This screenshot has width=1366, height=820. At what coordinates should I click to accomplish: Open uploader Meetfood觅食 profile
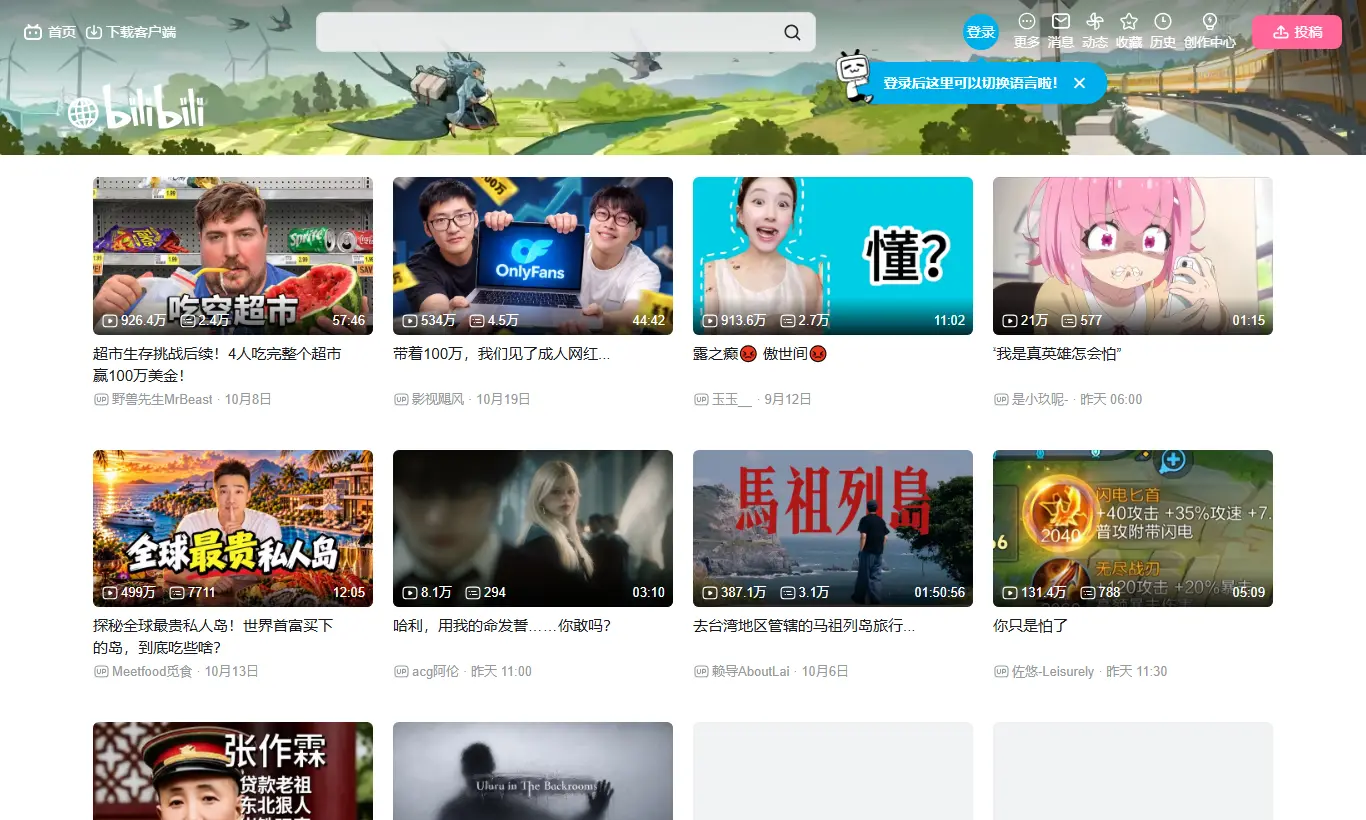[152, 671]
